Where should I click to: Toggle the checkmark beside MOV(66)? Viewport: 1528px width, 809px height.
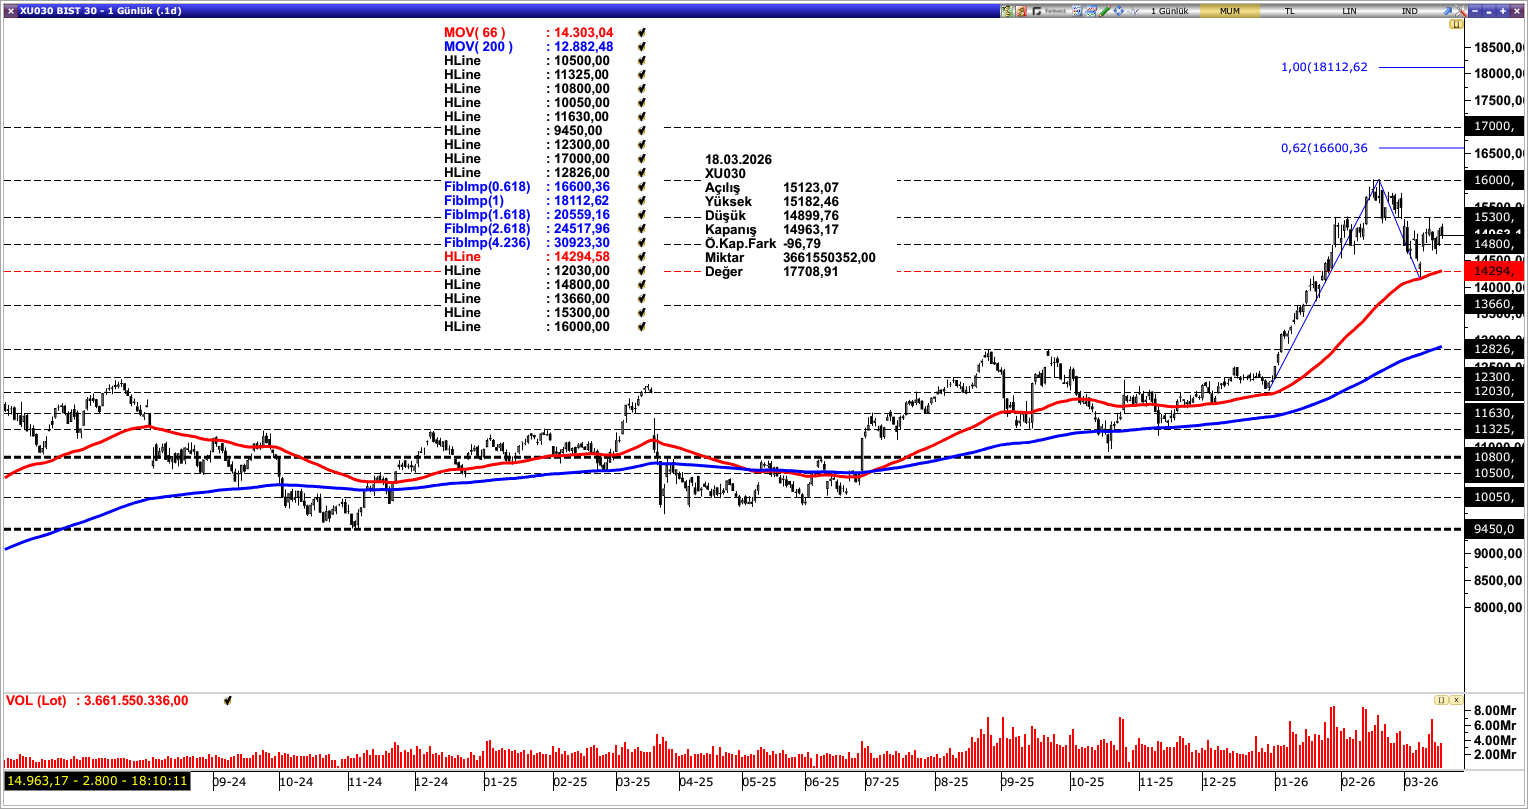(640, 32)
